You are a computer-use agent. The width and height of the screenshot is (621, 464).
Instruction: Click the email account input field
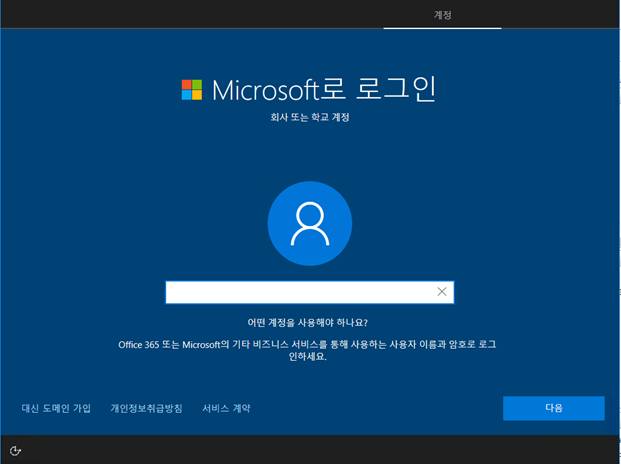coord(309,292)
